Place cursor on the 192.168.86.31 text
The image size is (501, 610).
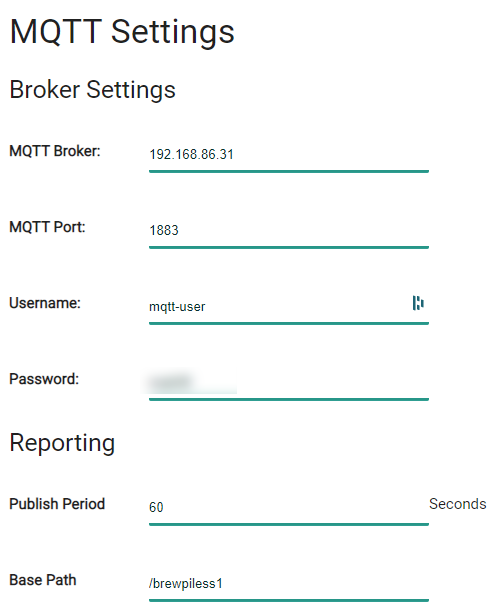tap(191, 154)
